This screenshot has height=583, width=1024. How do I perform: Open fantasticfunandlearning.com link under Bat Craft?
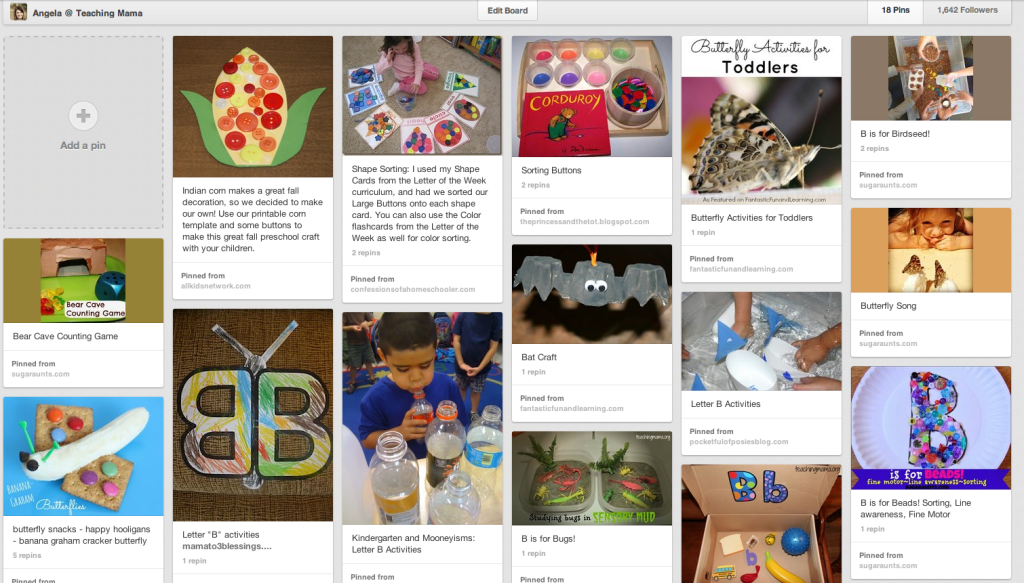pyautogui.click(x=571, y=409)
